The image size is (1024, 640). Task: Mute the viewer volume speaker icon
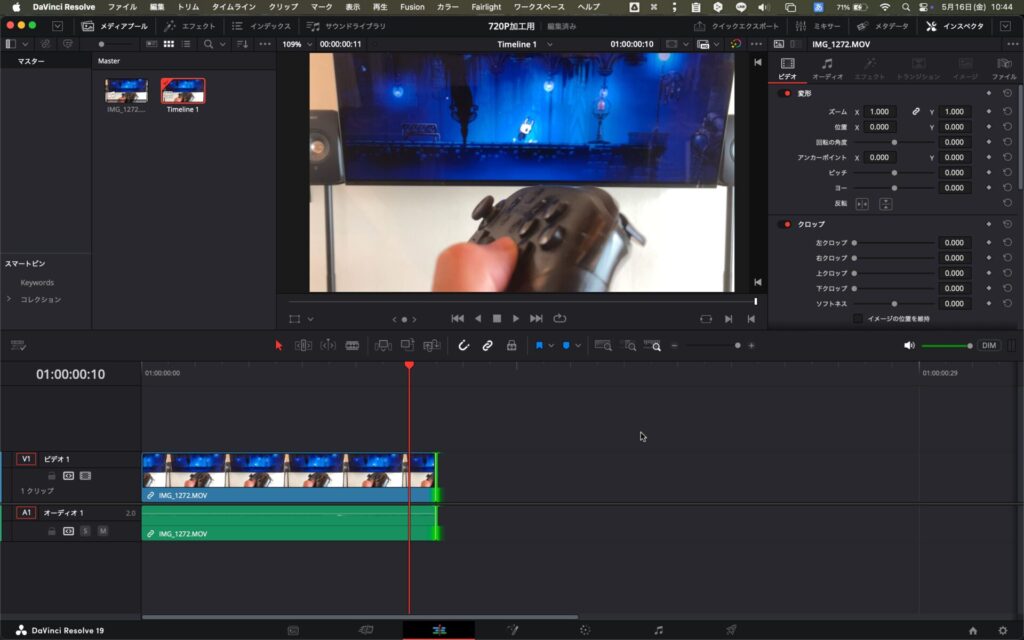click(x=909, y=345)
